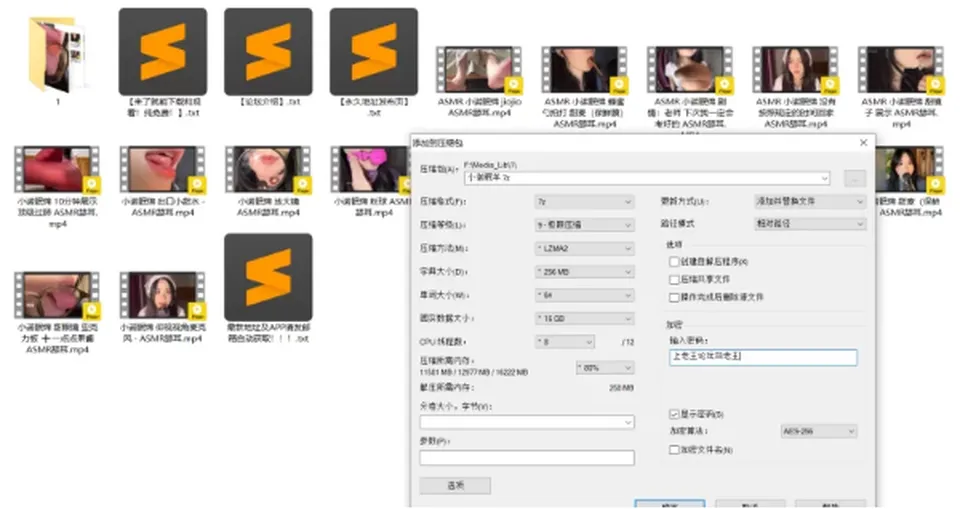Open the memory usage 80% dropdown

pyautogui.click(x=605, y=368)
